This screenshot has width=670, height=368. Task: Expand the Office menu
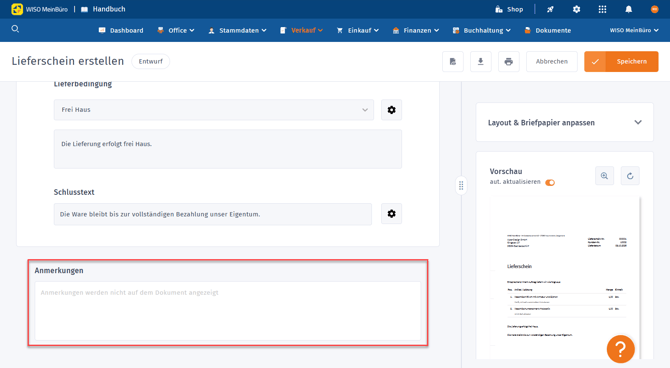176,30
